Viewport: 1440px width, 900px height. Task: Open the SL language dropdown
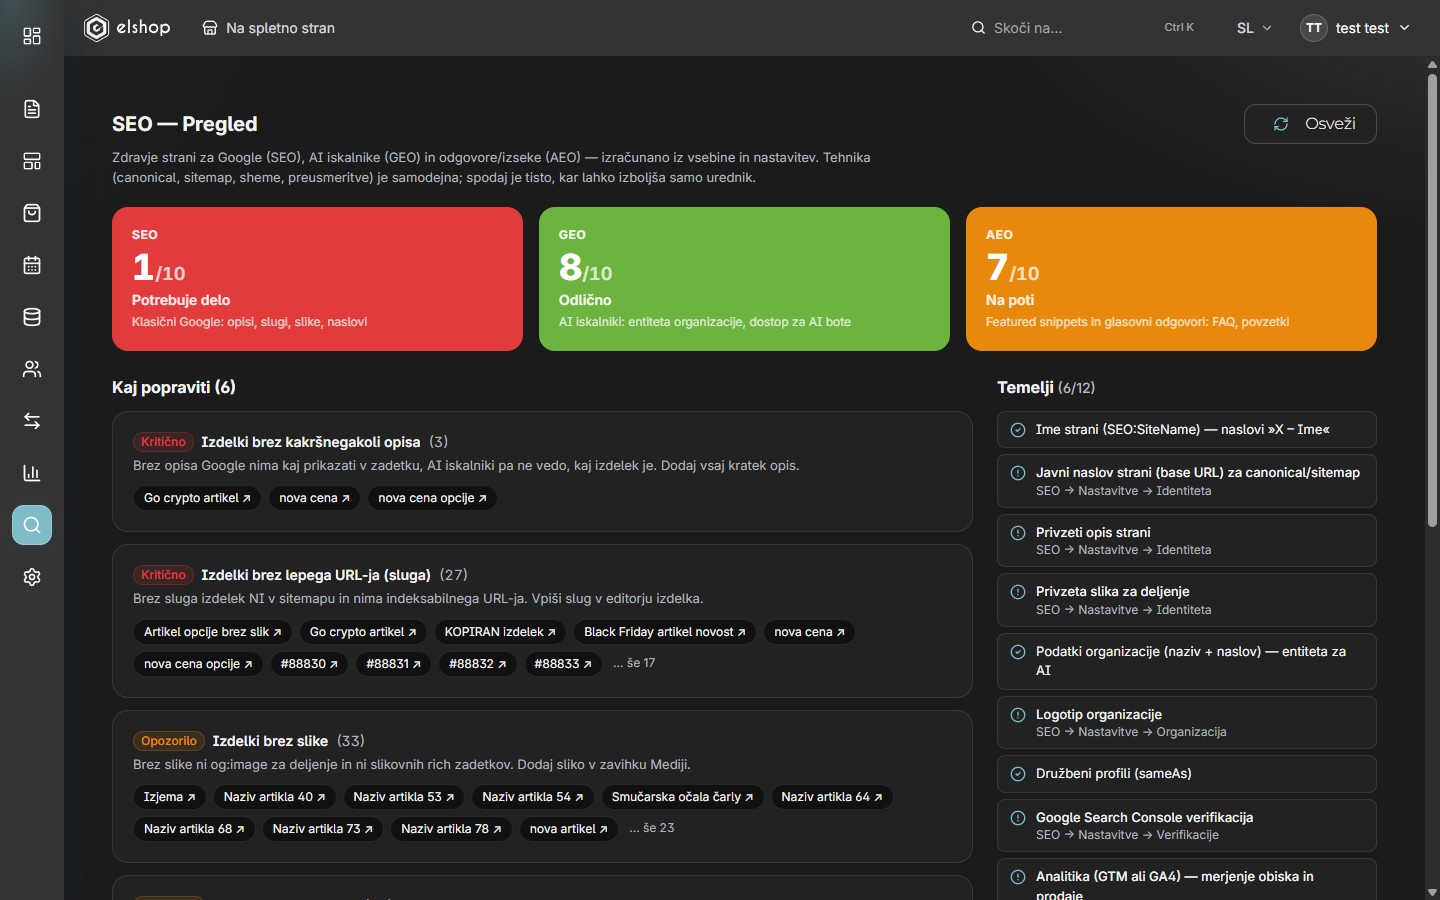point(1254,28)
